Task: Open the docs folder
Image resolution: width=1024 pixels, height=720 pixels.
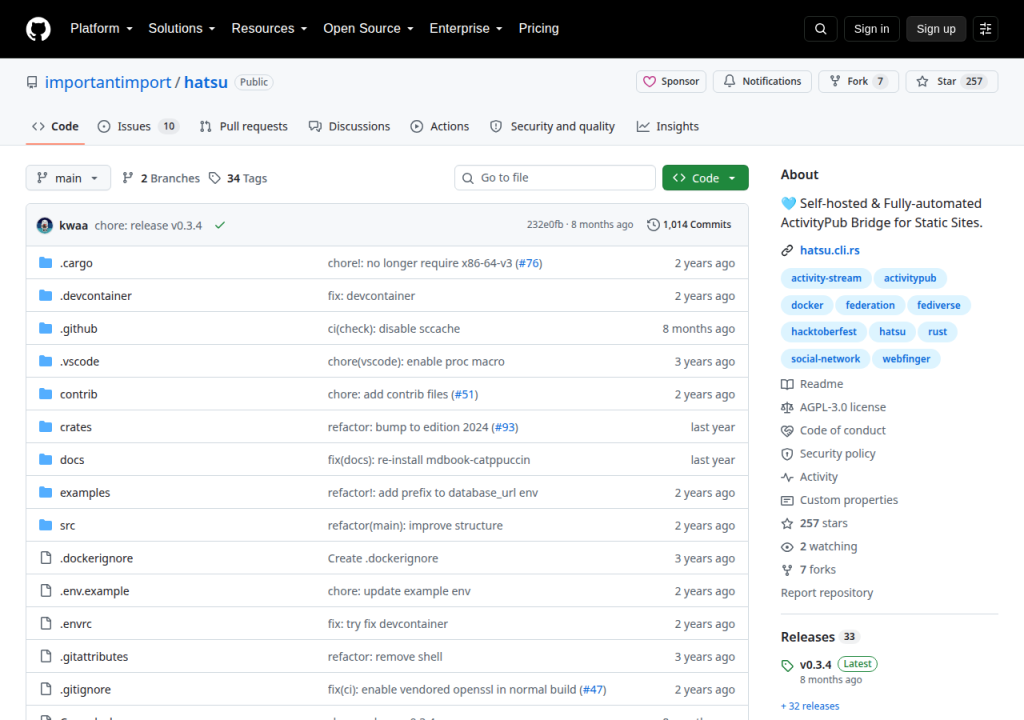Action: pyautogui.click(x=72, y=459)
